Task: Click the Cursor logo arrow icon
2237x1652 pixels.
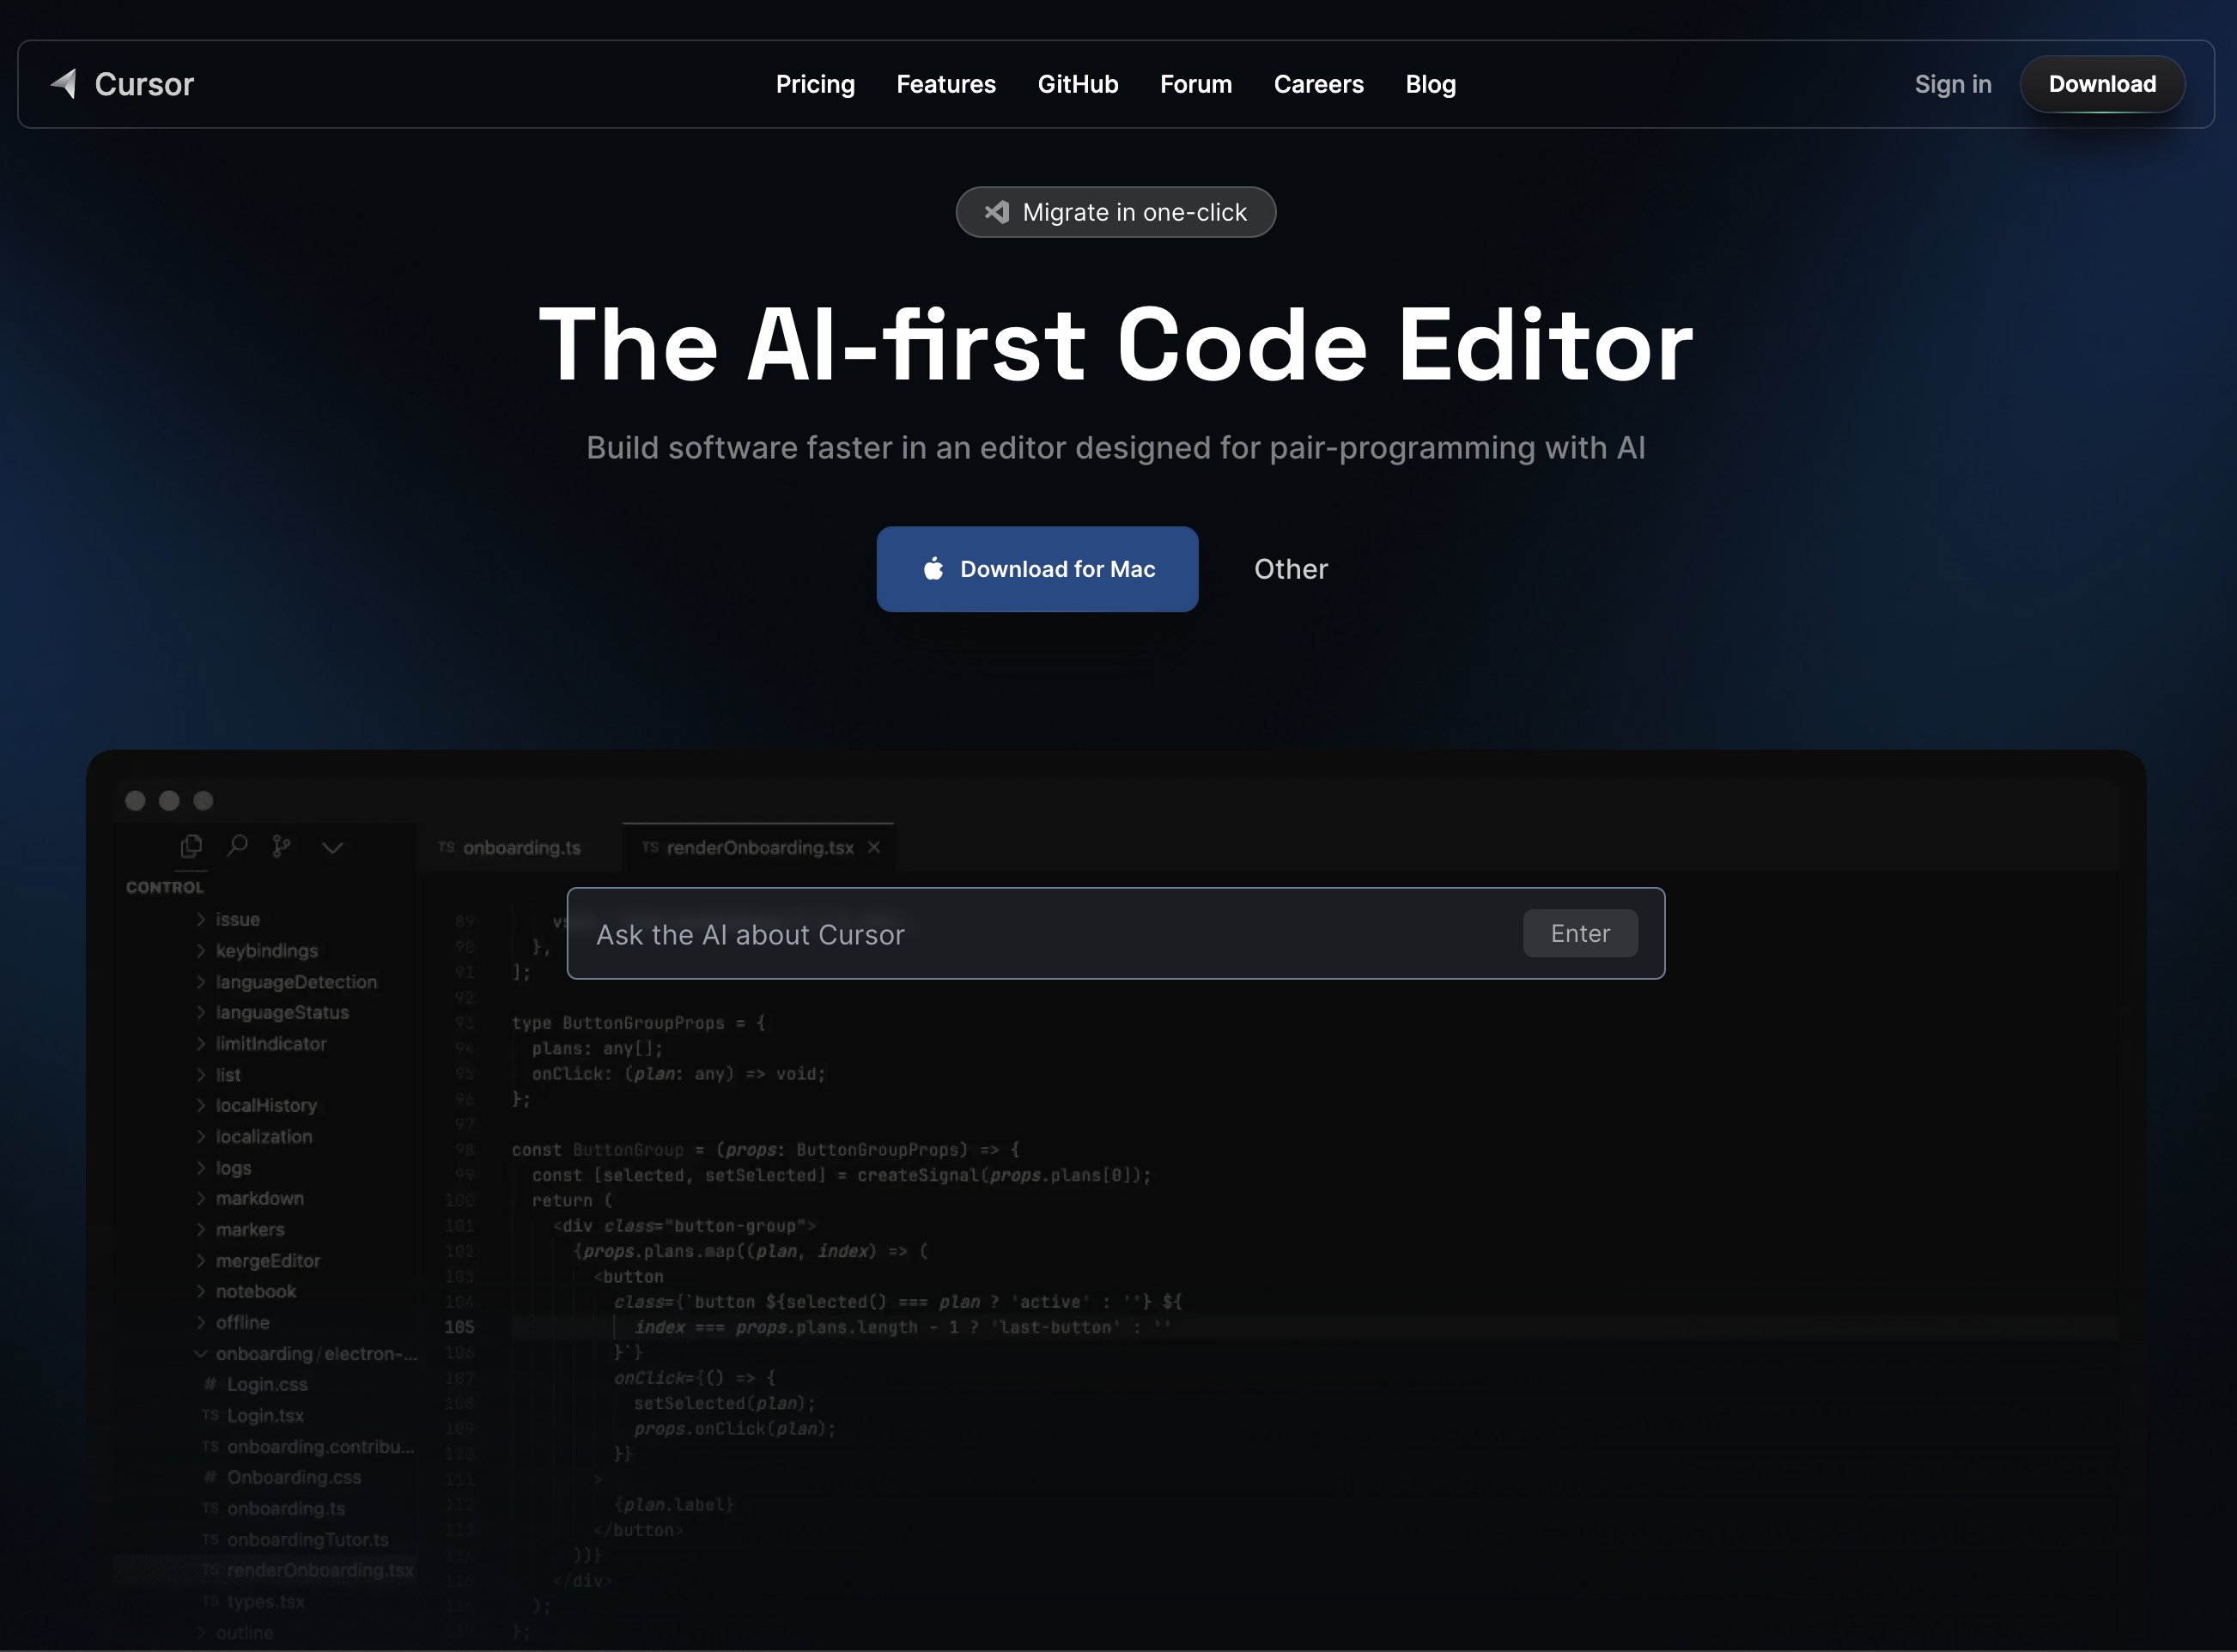Action: click(x=64, y=84)
